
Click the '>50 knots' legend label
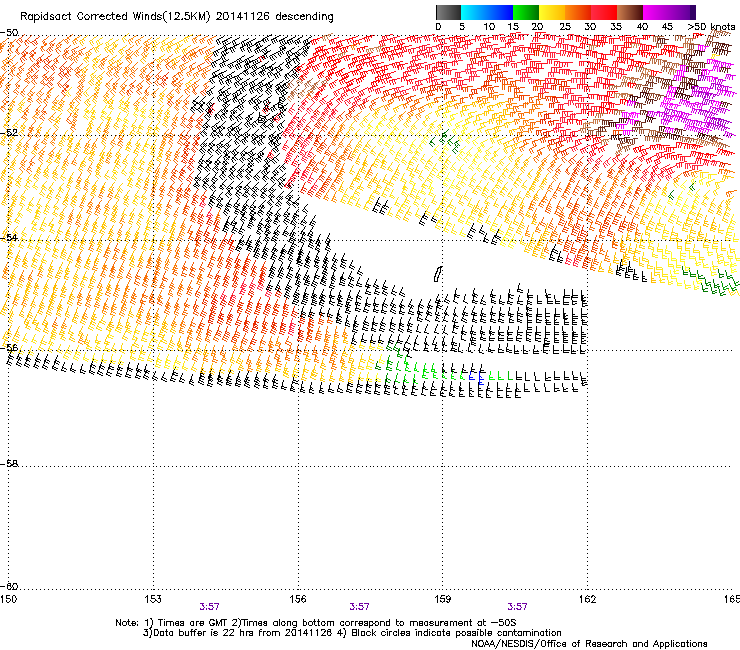712,27
